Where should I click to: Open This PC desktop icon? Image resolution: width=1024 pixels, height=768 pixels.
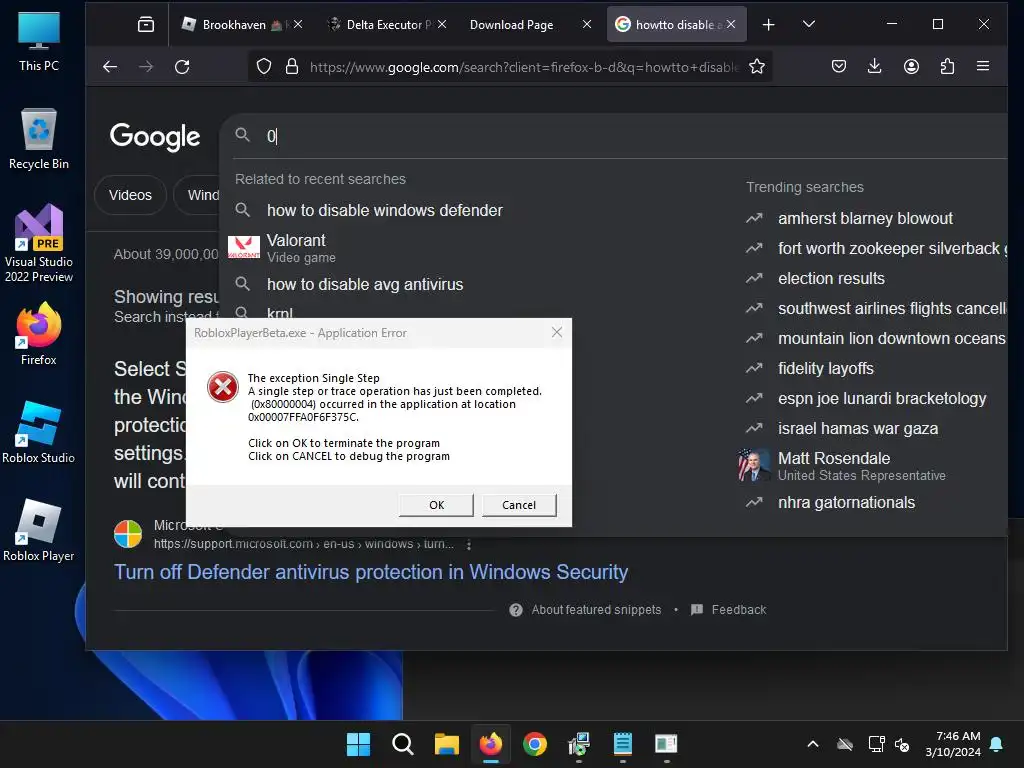[x=39, y=42]
